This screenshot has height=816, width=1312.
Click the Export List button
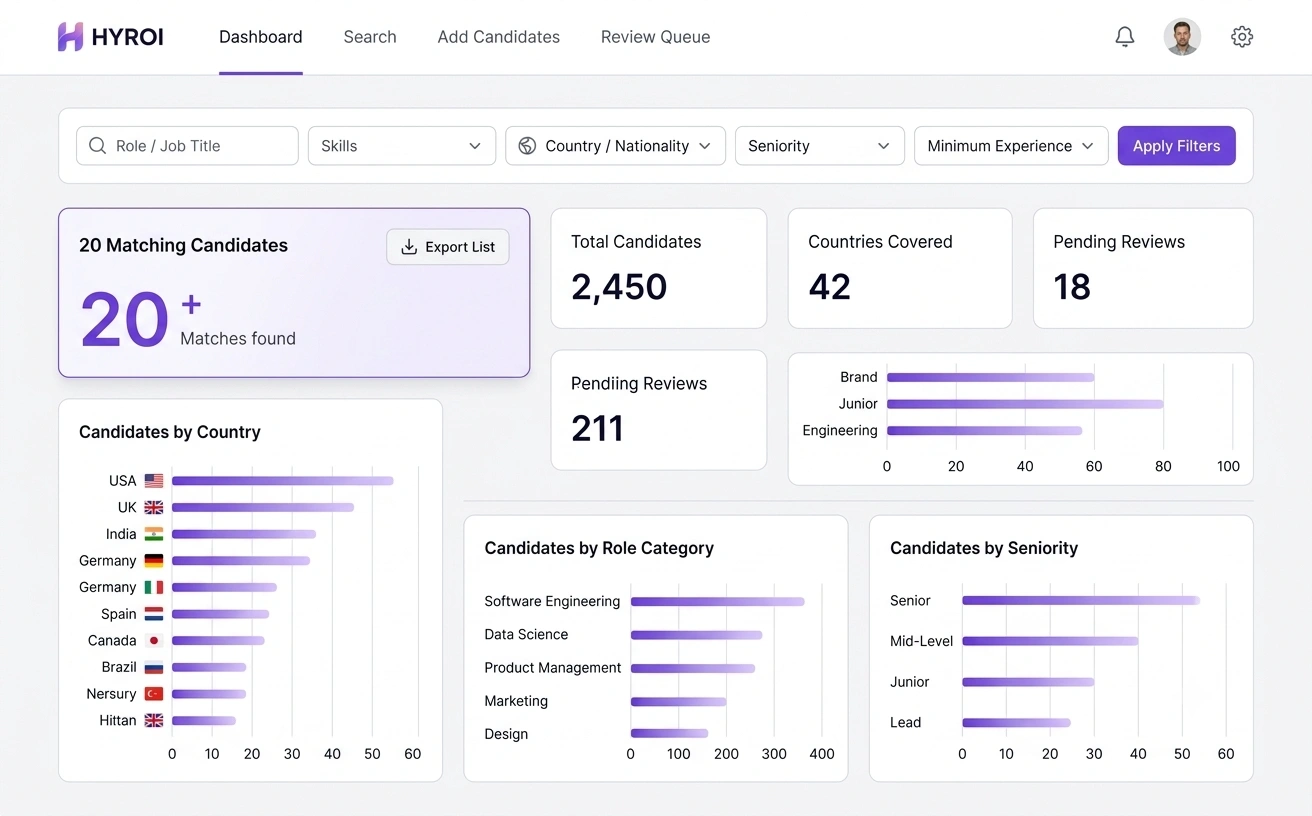(448, 247)
